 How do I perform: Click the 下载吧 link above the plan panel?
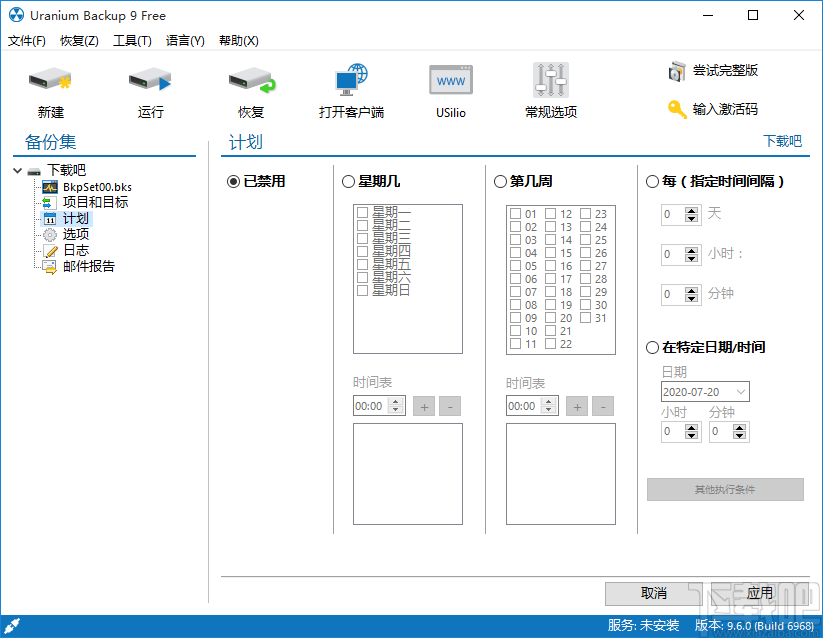click(784, 141)
